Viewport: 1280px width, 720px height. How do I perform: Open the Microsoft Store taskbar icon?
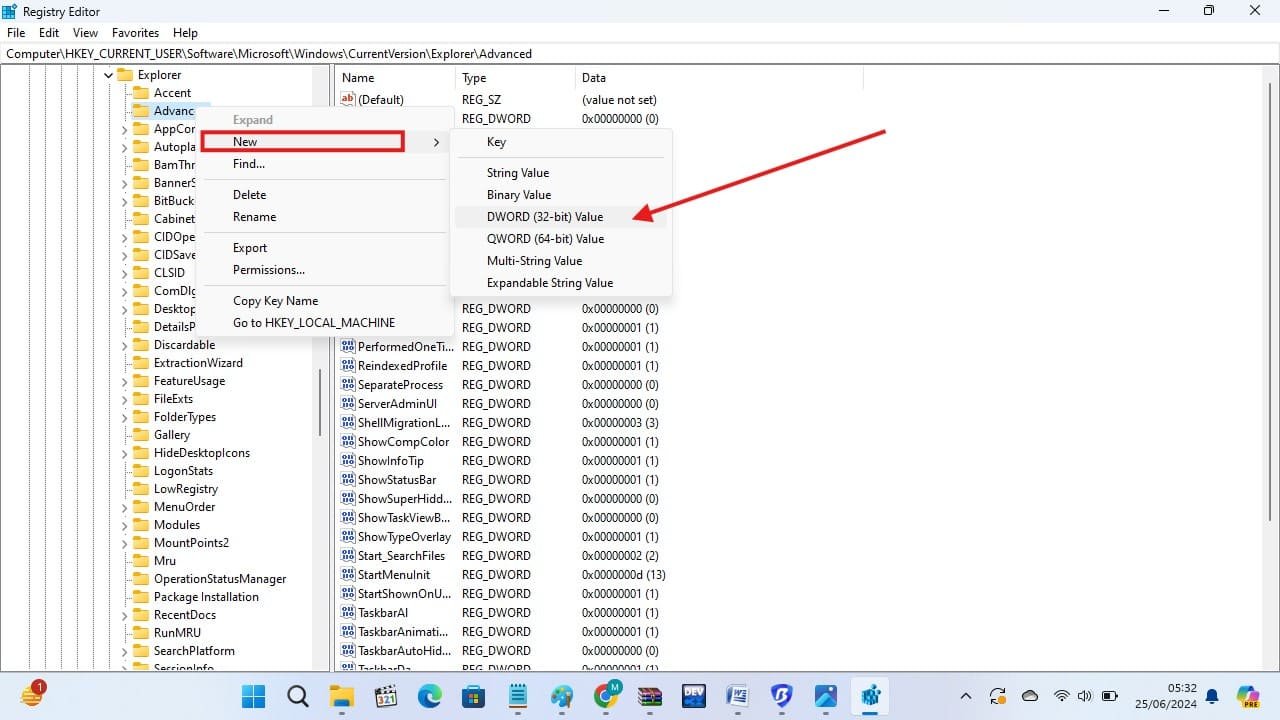tap(473, 696)
